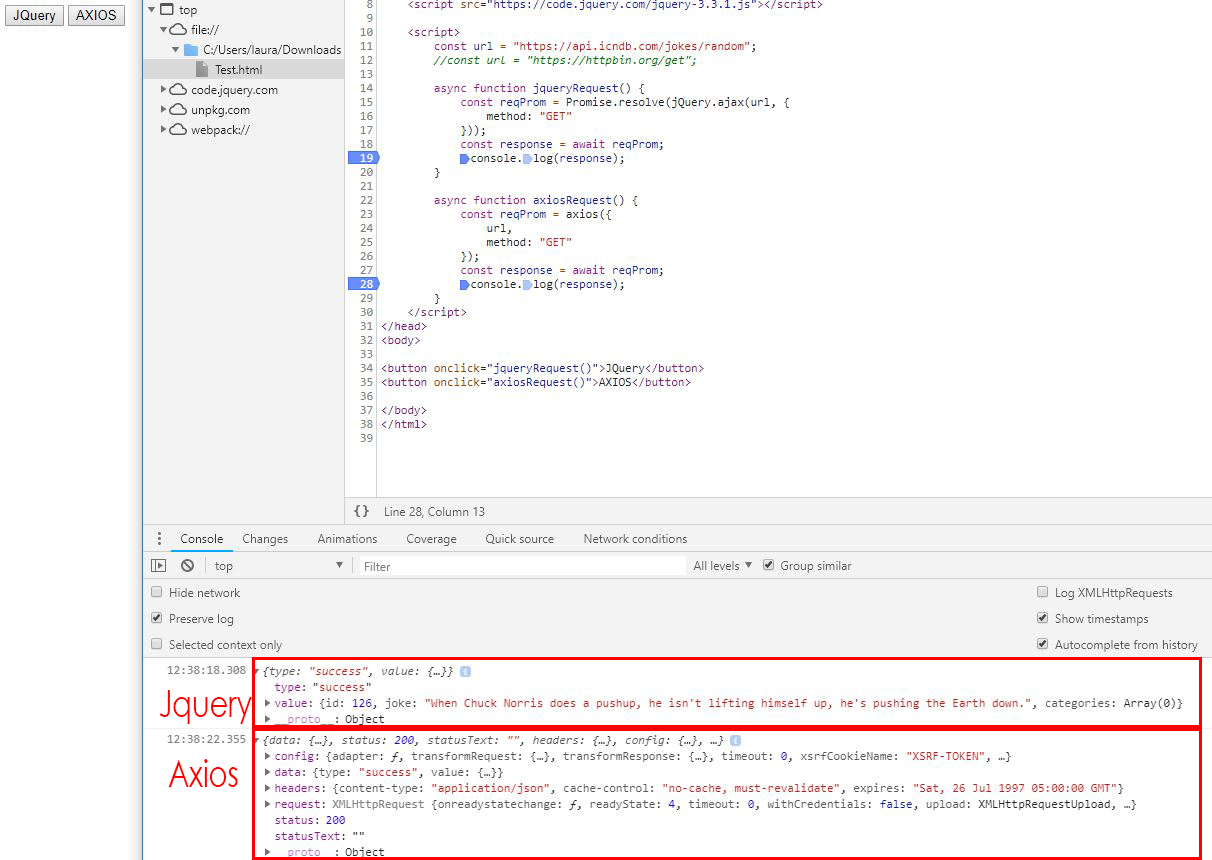Open the All levels log dropdown
Viewport: 1212px width, 860px height.
tap(722, 566)
